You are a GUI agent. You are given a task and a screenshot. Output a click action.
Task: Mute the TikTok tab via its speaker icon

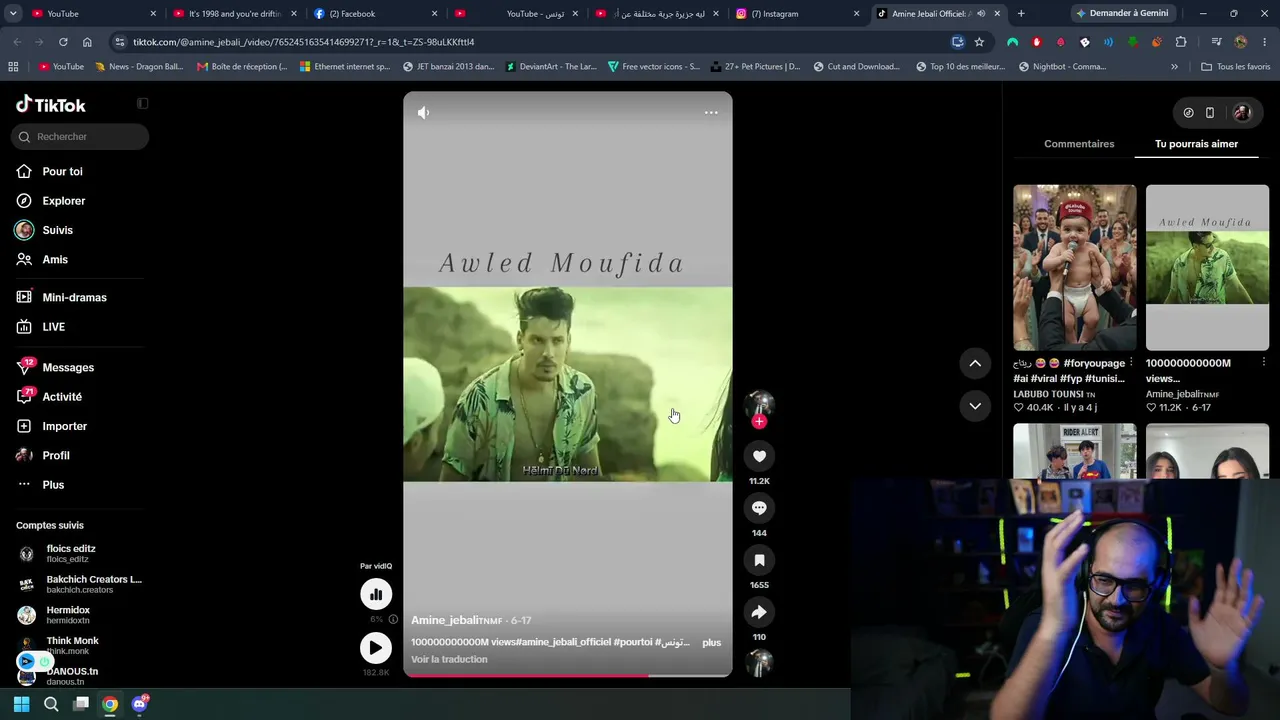coord(981,14)
